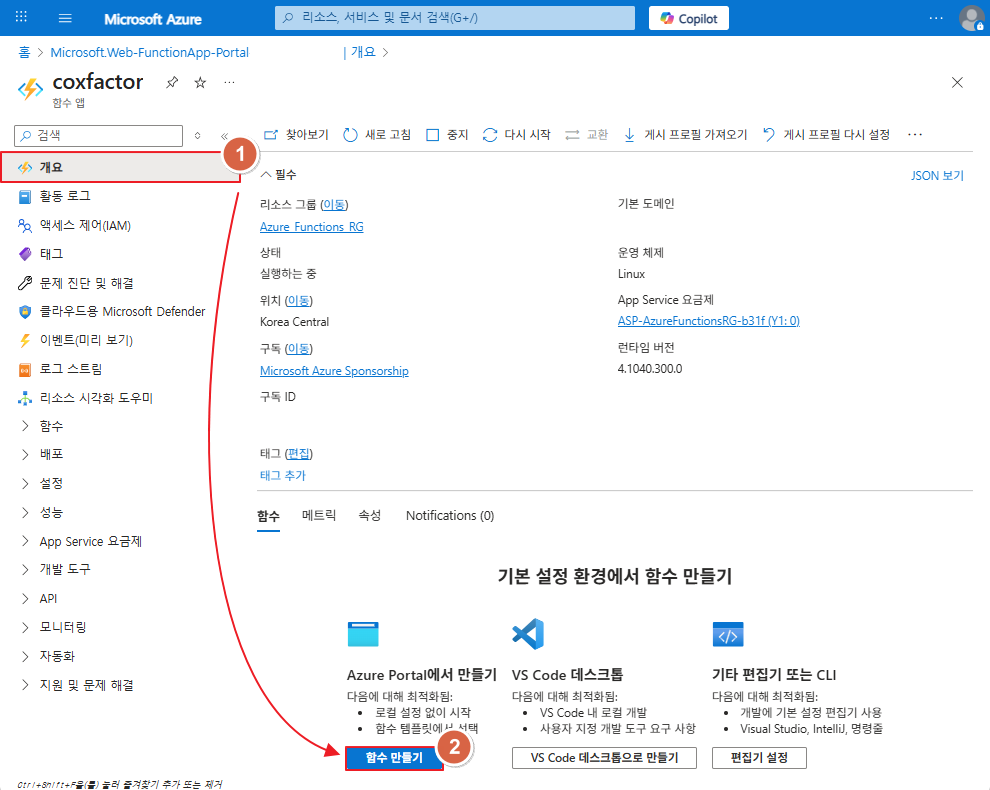Screen dimensions: 990x790
Task: Click 게시 프로필 다시 설정
Action: [x=826, y=135]
